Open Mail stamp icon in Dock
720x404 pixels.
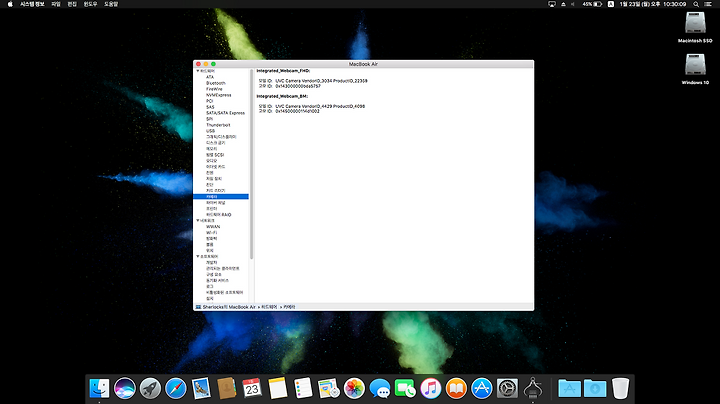click(201, 388)
